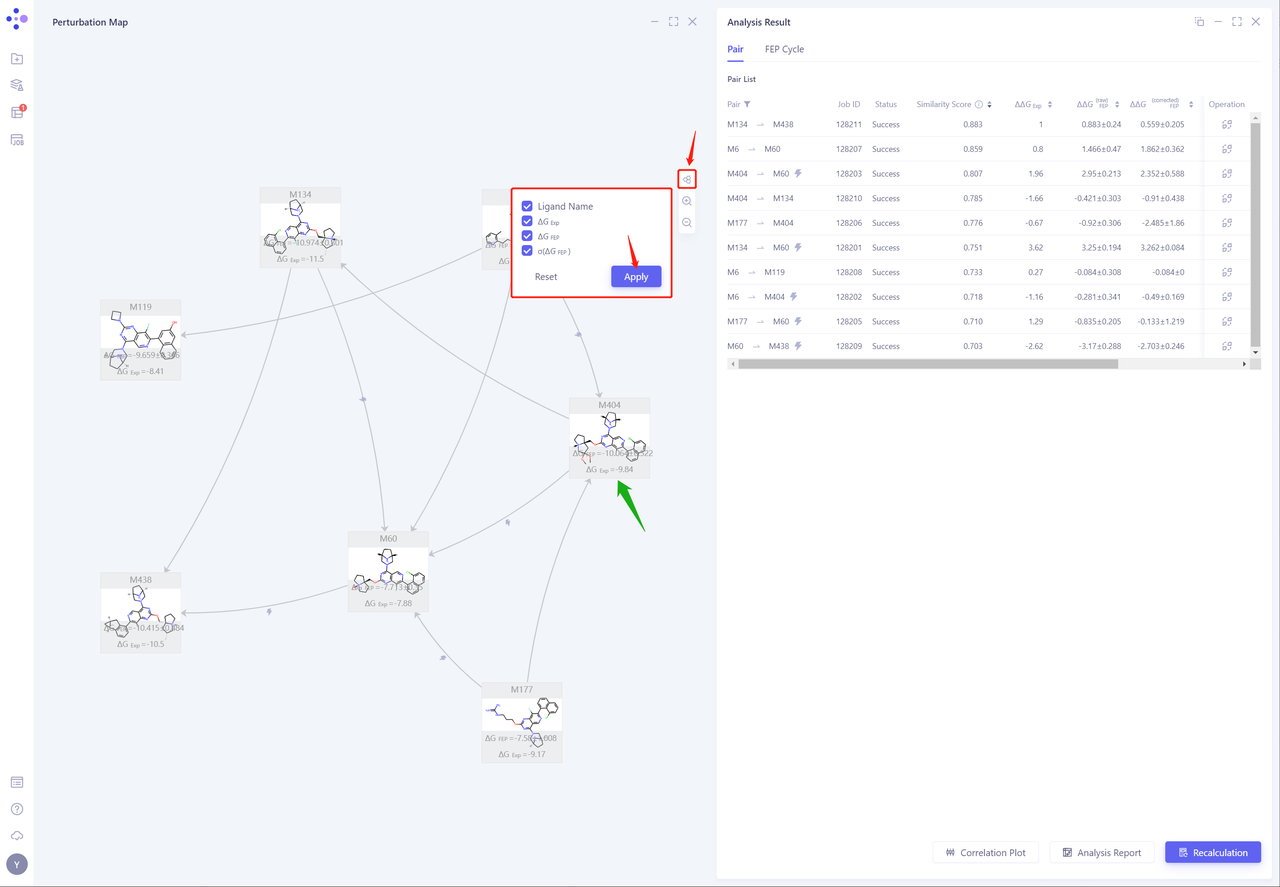Open the cloud icon in the lower sidebar
Viewport: 1280px width, 887px height.
coord(16,835)
